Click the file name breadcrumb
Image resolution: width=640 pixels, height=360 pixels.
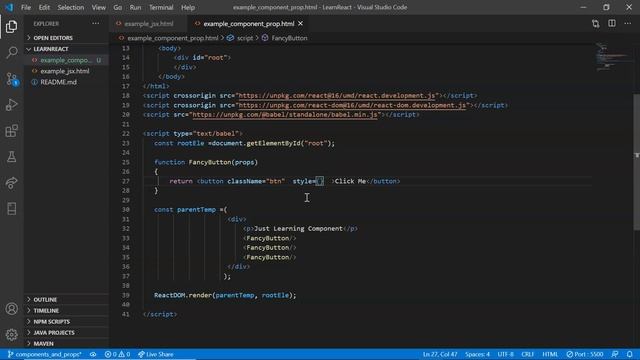pos(173,38)
